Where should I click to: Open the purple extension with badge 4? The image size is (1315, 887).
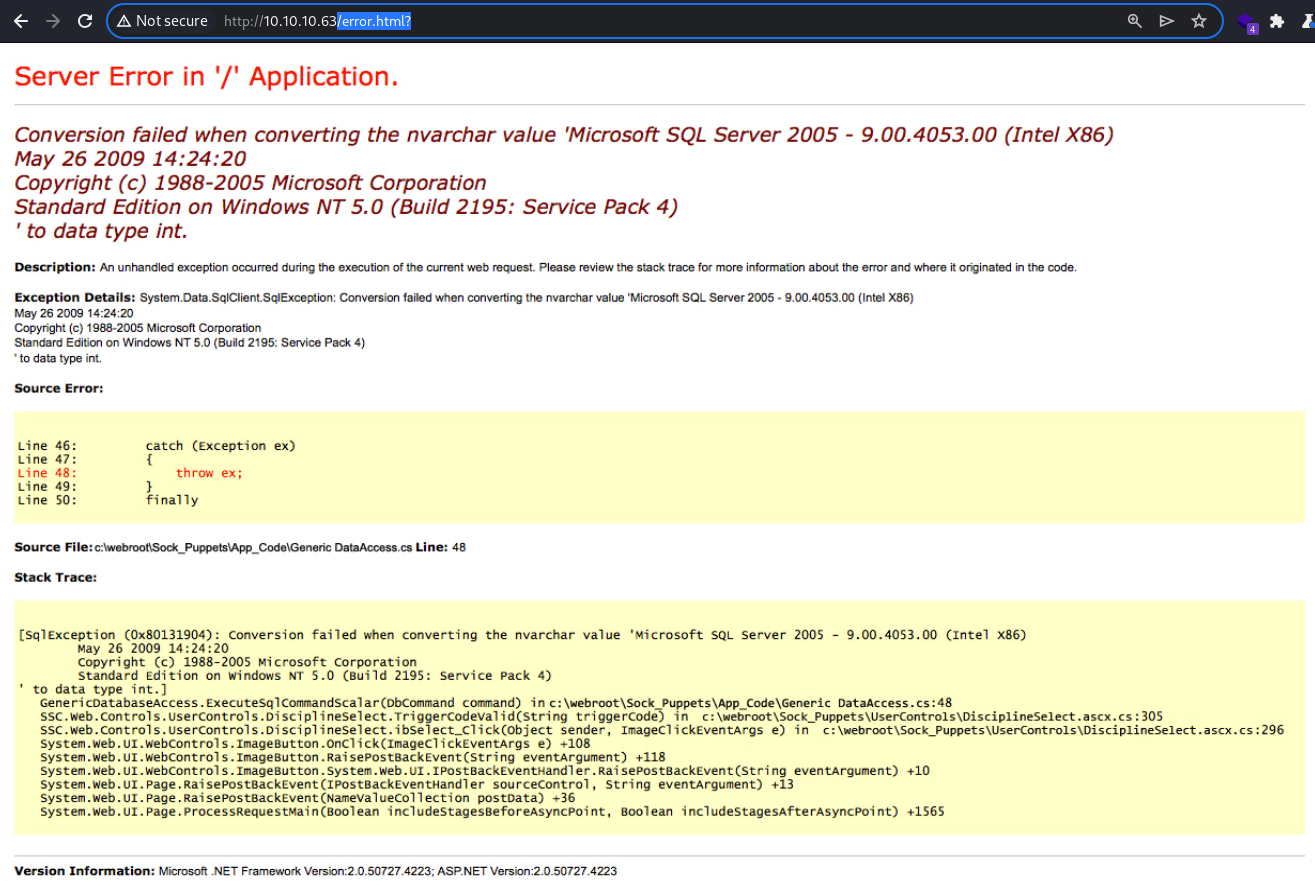point(1247,22)
